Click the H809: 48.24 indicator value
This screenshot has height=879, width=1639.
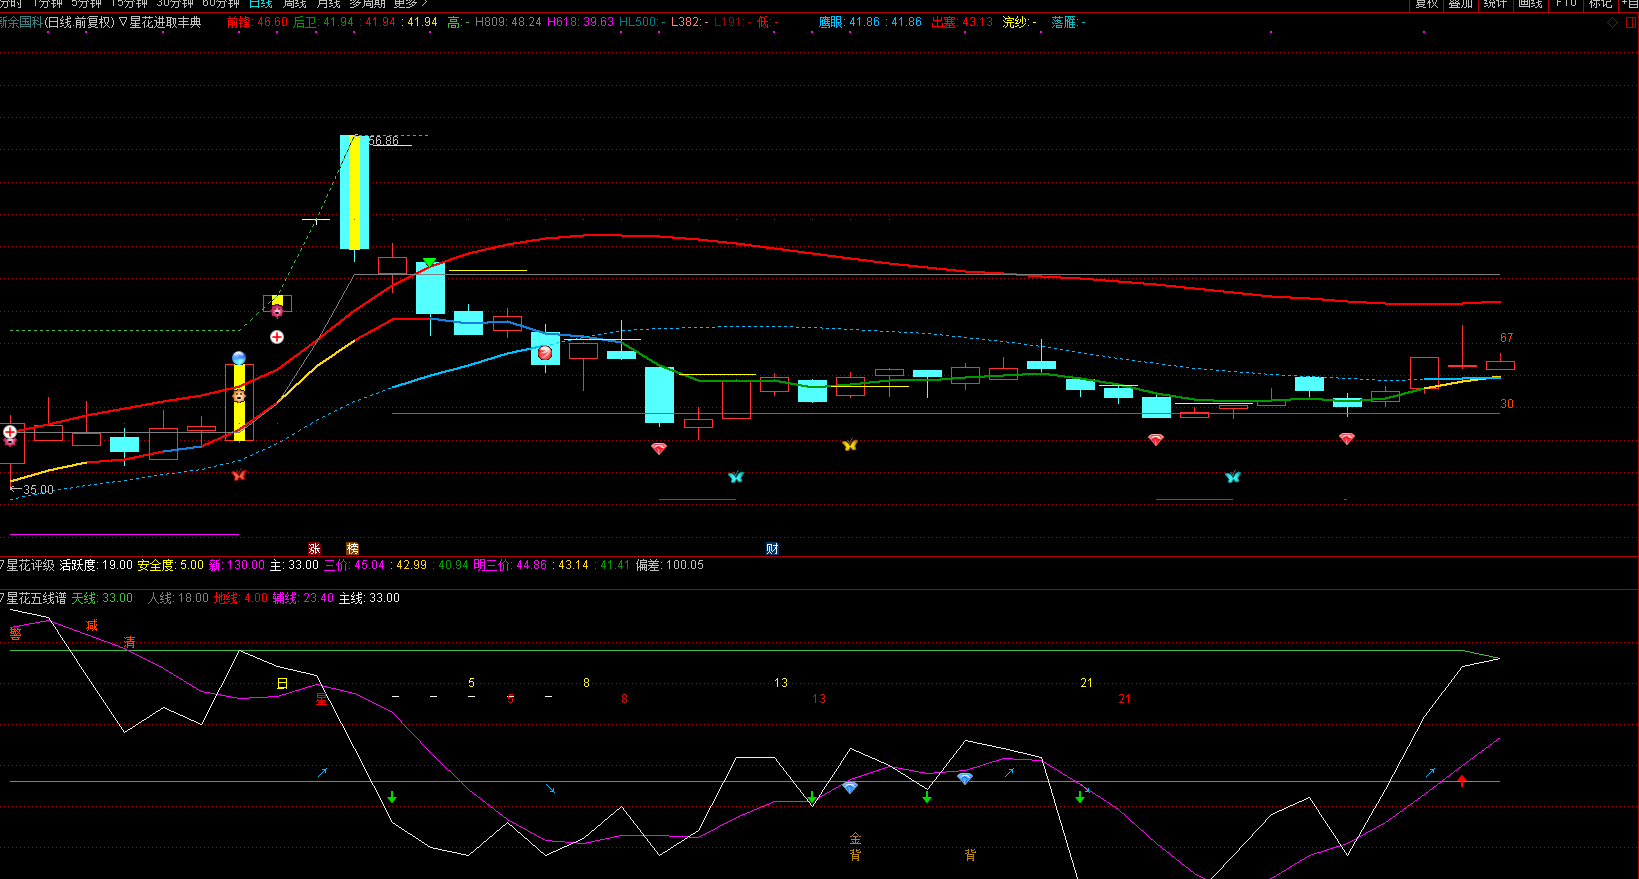pos(508,22)
